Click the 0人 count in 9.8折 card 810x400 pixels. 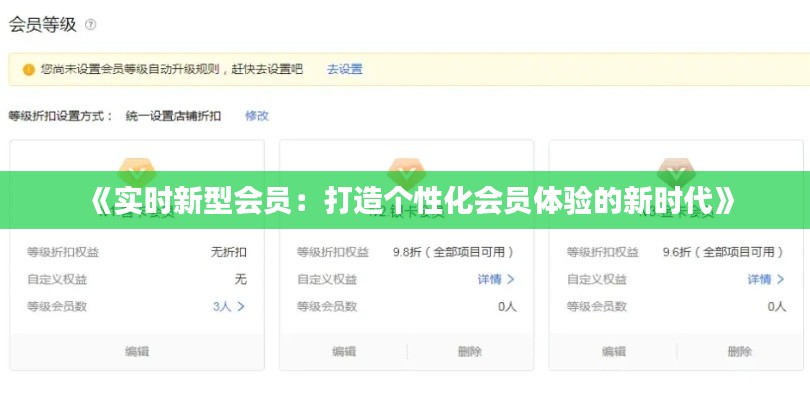coord(507,306)
